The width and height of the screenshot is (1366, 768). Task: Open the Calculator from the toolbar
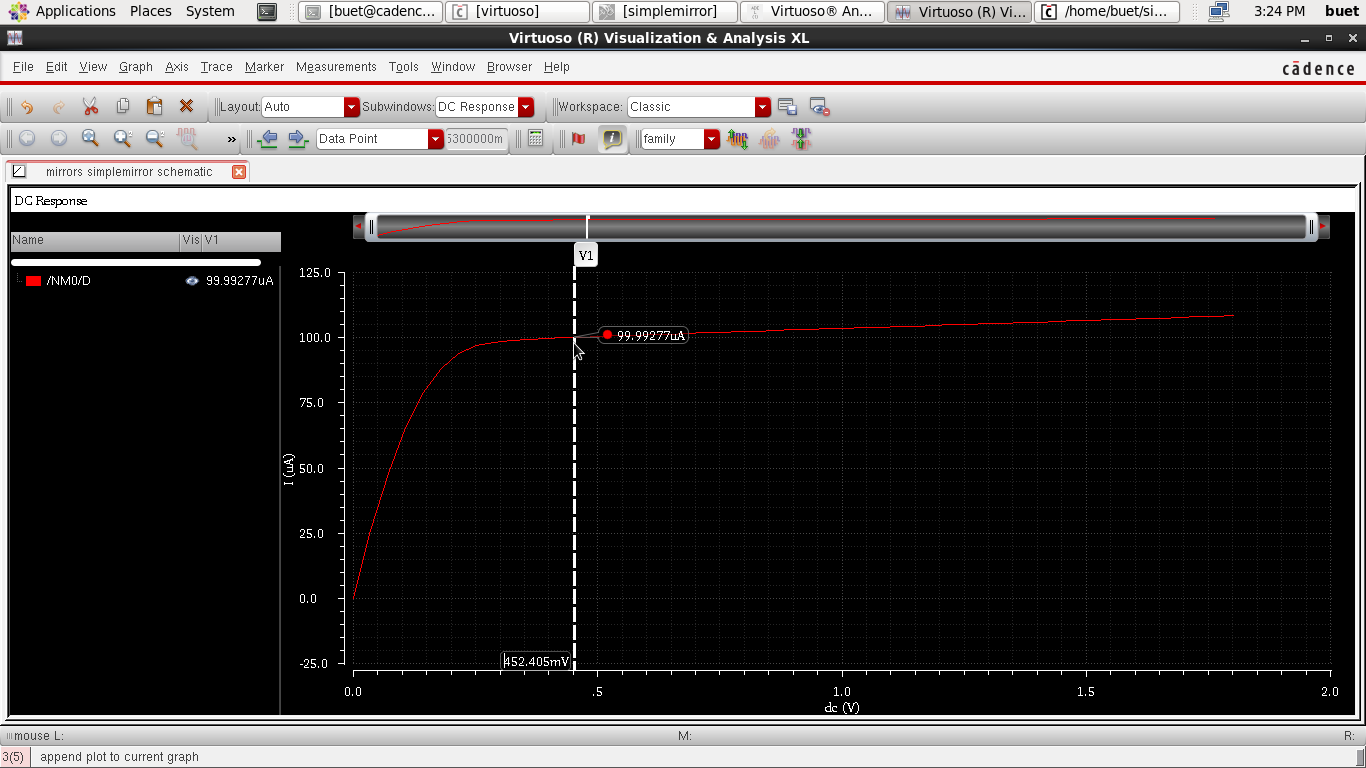point(533,139)
